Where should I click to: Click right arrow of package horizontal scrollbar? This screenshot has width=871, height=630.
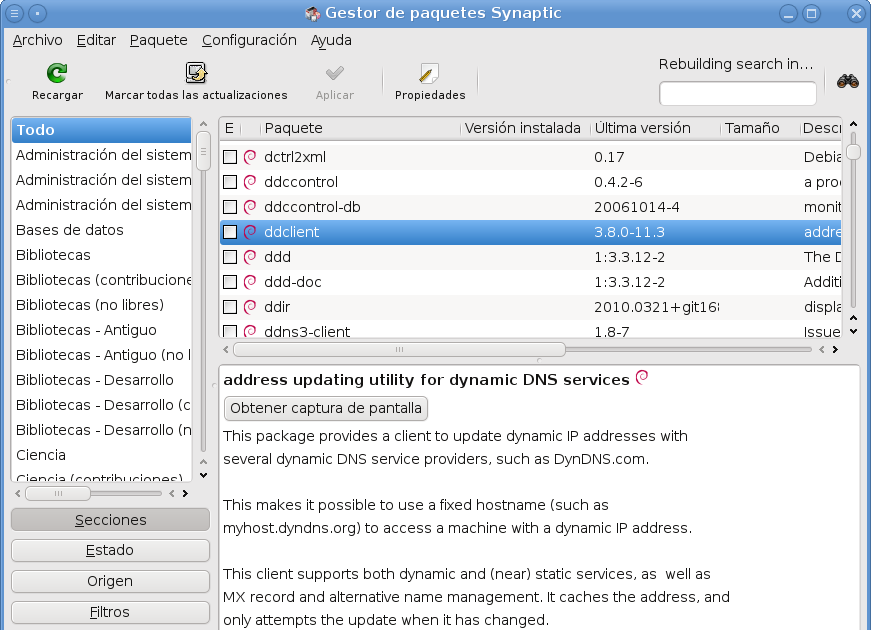[835, 349]
